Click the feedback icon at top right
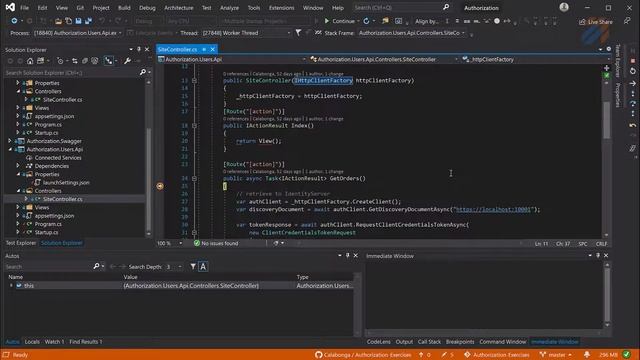 (x=627, y=21)
